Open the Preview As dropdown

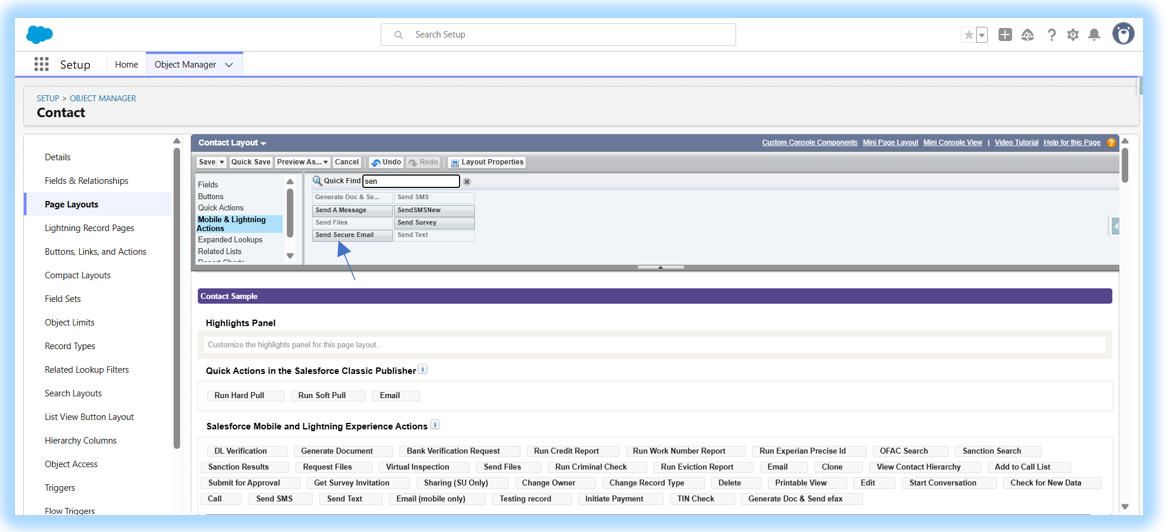click(x=302, y=162)
